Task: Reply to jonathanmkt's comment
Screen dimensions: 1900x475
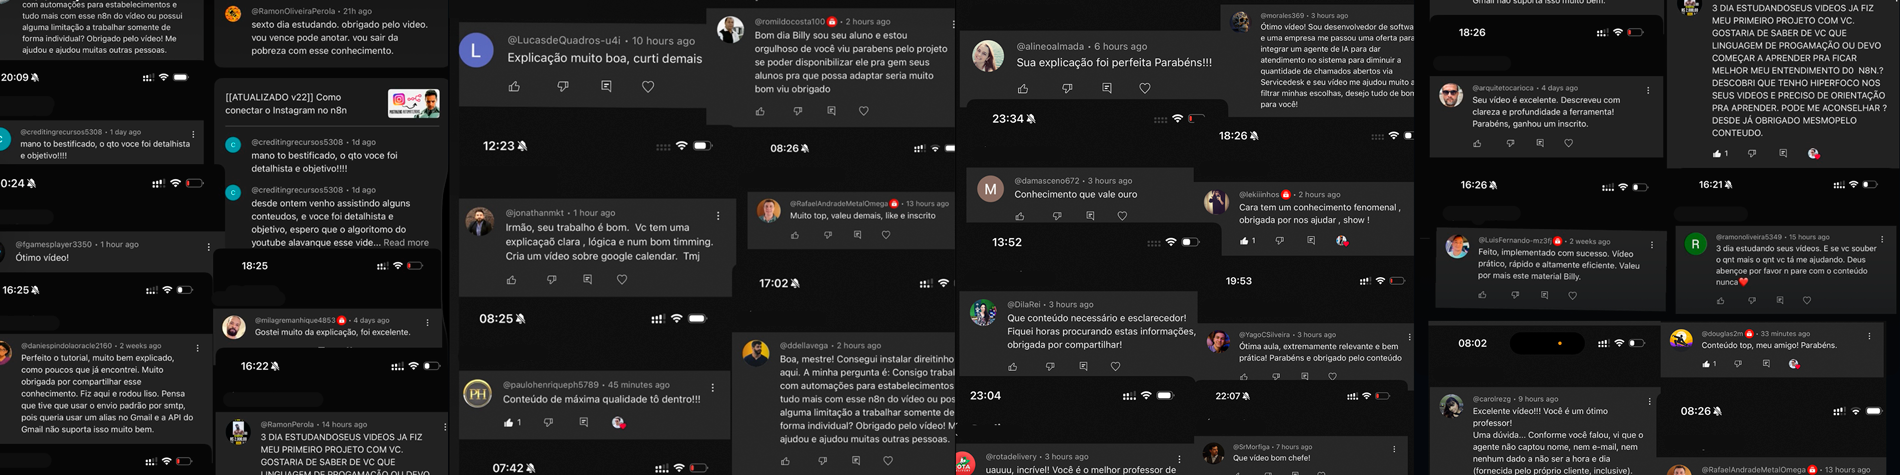Action: coord(587,280)
